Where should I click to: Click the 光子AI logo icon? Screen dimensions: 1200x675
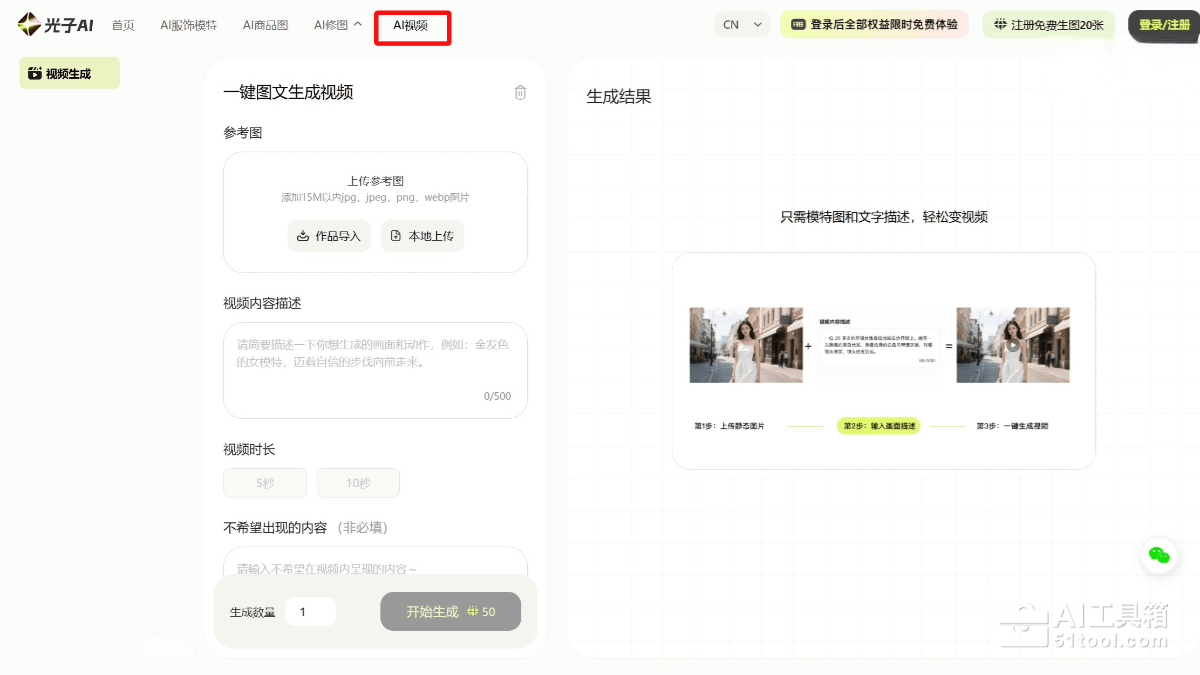pos(30,25)
